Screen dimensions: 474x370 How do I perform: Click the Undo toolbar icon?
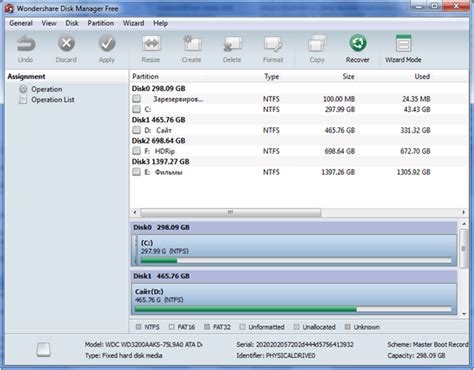[26, 44]
